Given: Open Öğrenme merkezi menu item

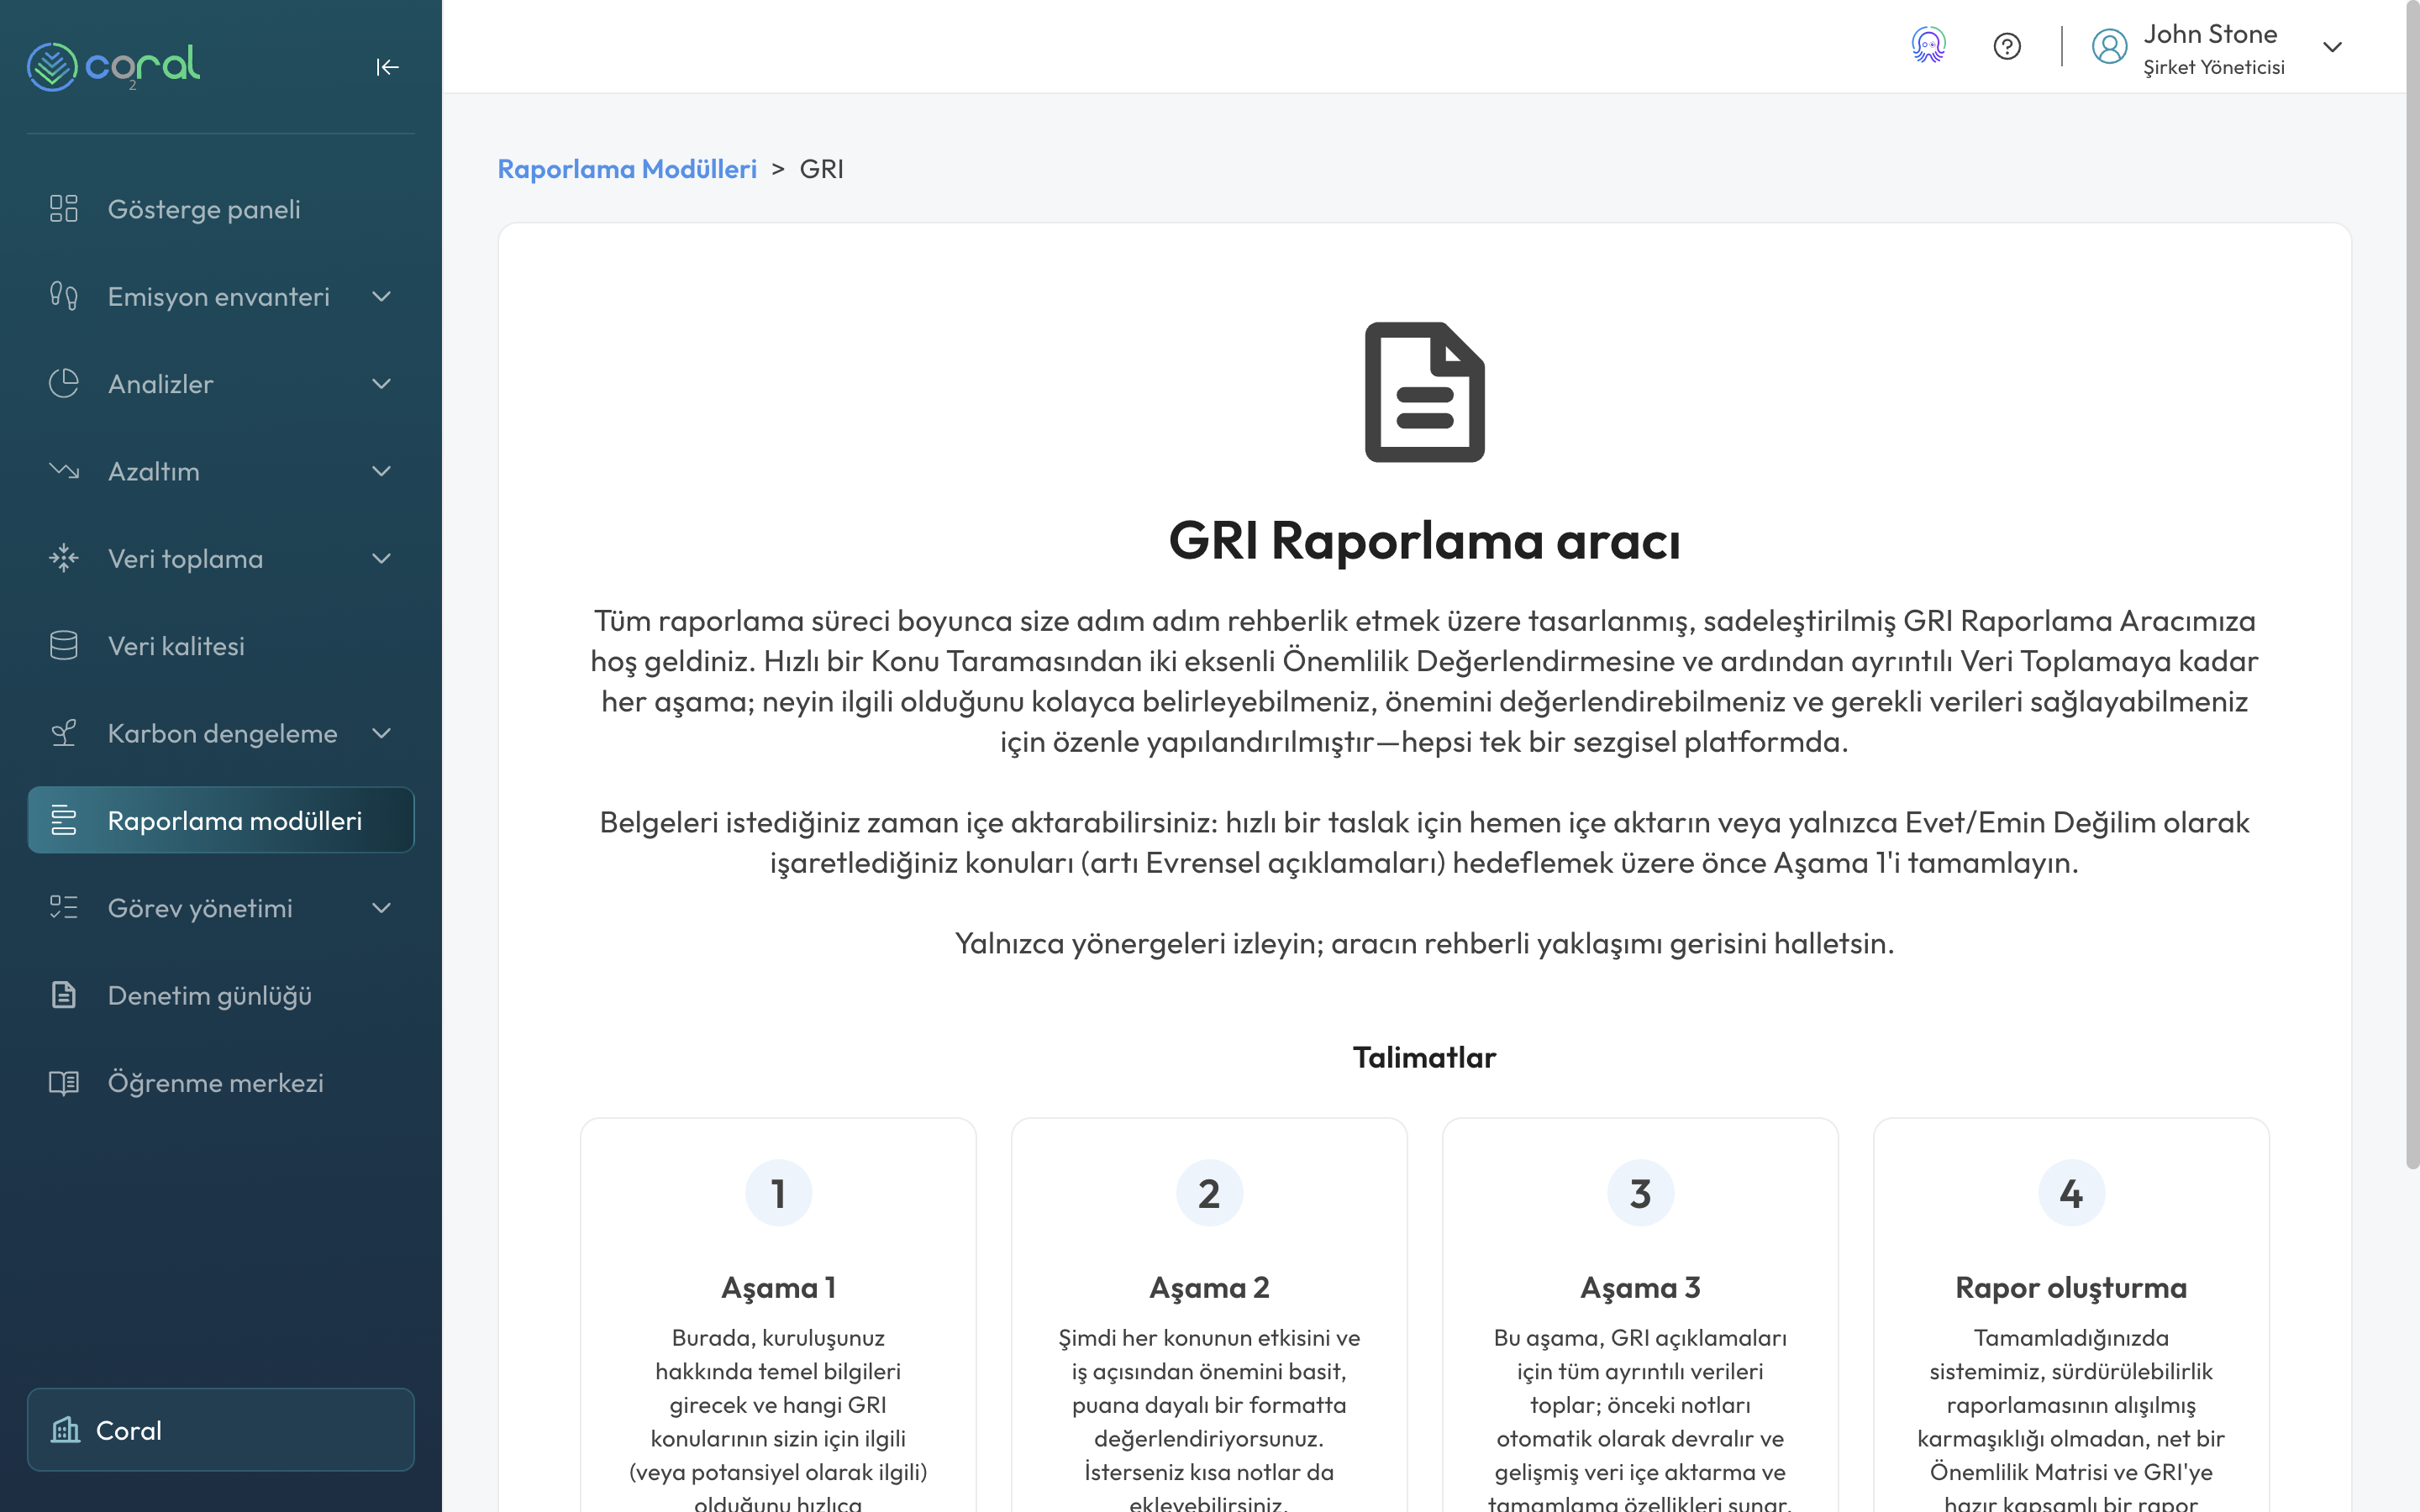Looking at the screenshot, I should pos(220,1083).
